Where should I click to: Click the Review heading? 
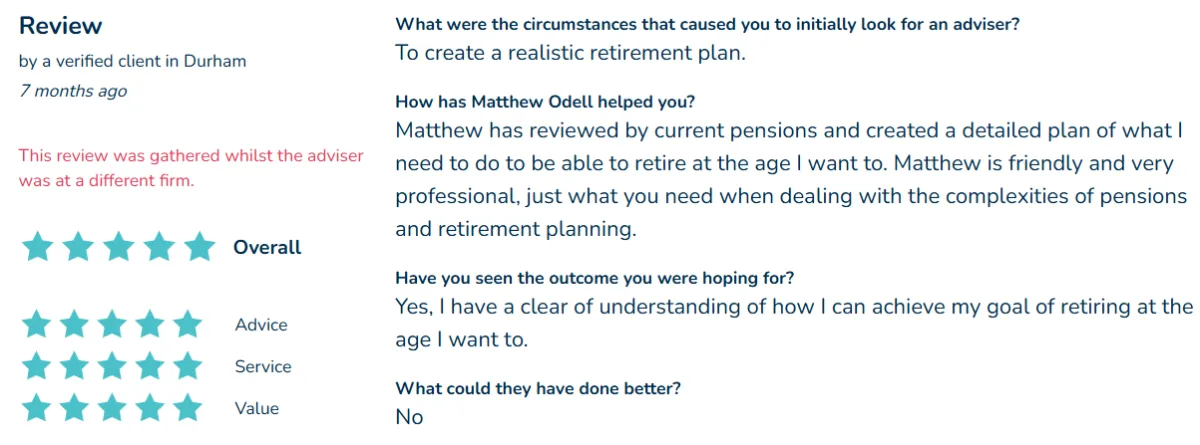coord(61,25)
